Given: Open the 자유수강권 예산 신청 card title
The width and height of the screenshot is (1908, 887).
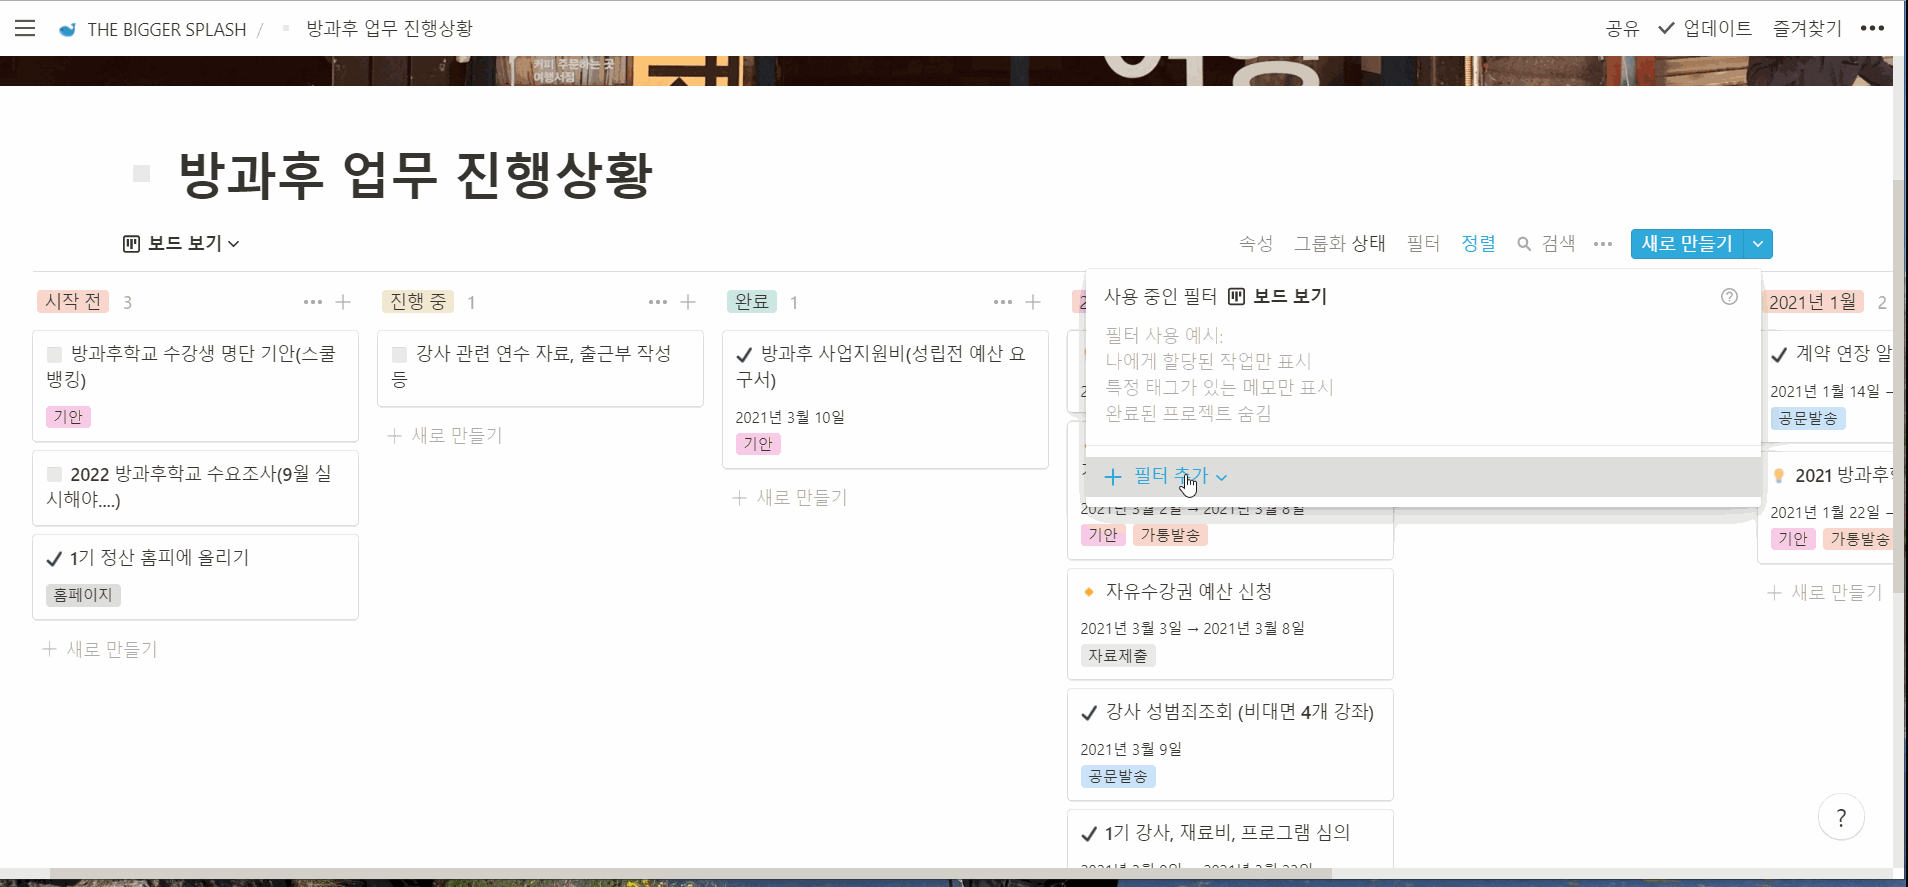Looking at the screenshot, I should click(x=1189, y=592).
